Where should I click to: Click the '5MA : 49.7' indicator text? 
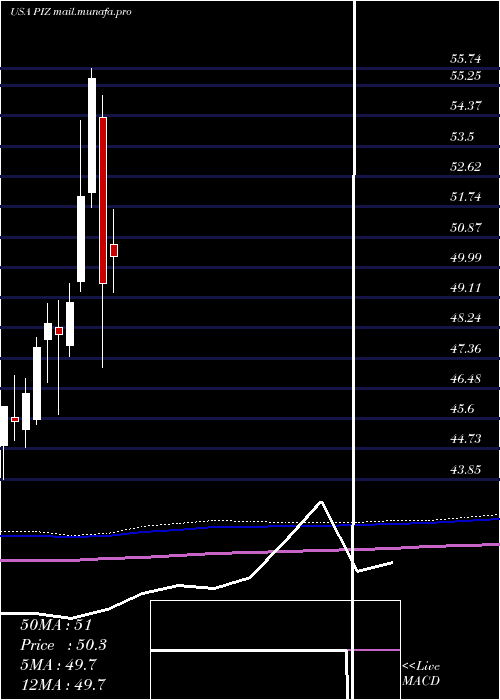58,665
